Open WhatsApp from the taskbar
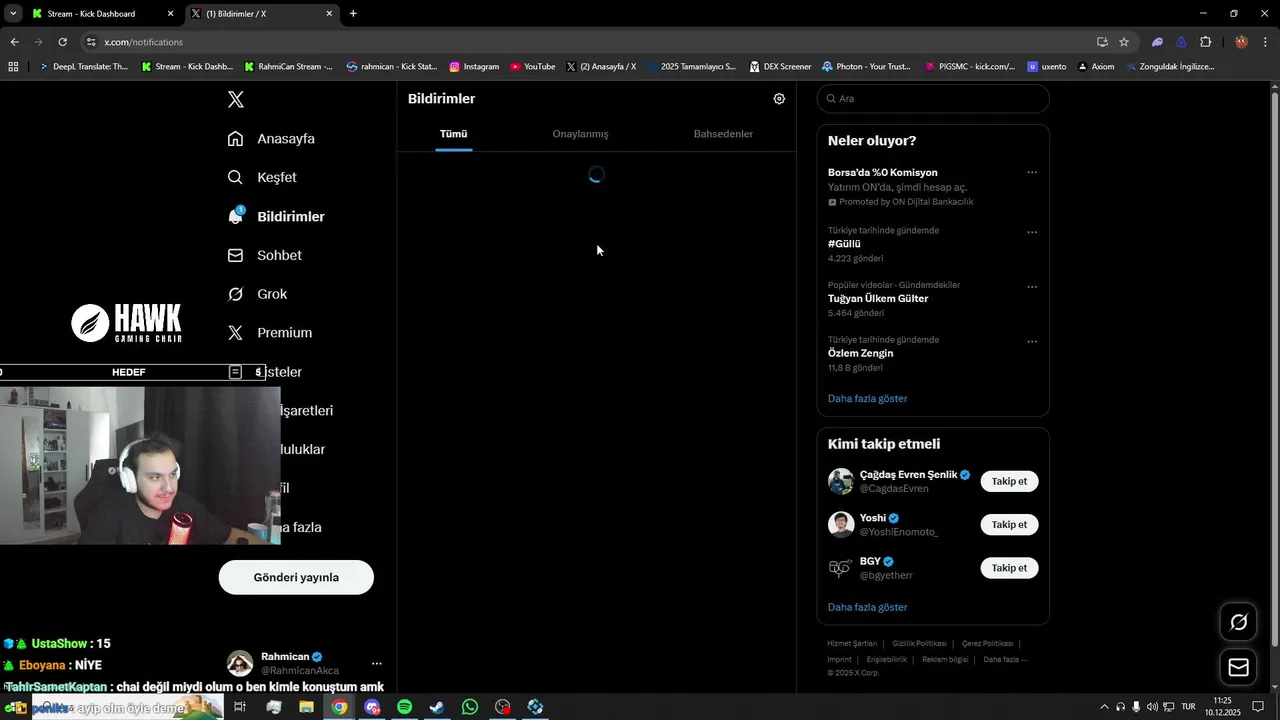1280x720 pixels. point(470,707)
